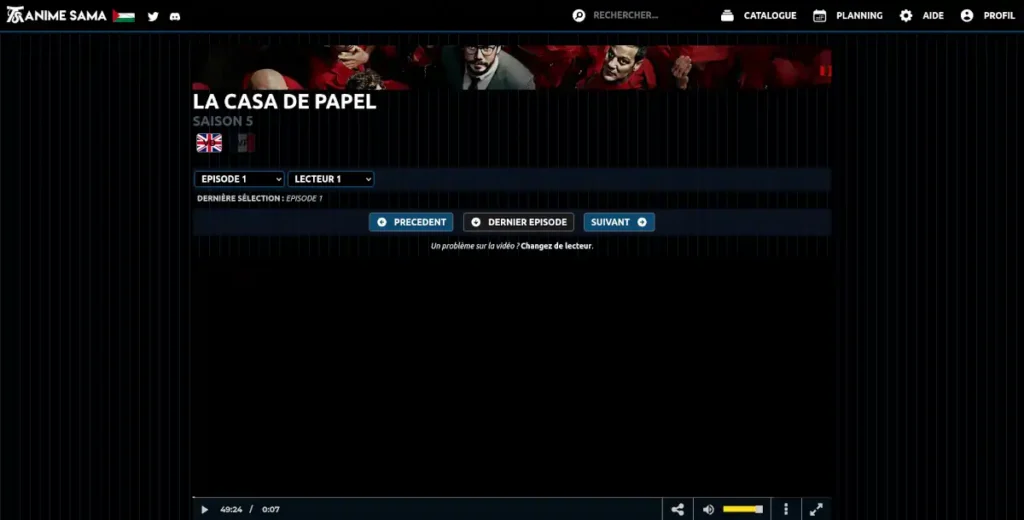This screenshot has height=520, width=1024.
Task: Click the Planning calendar icon
Action: tap(820, 16)
